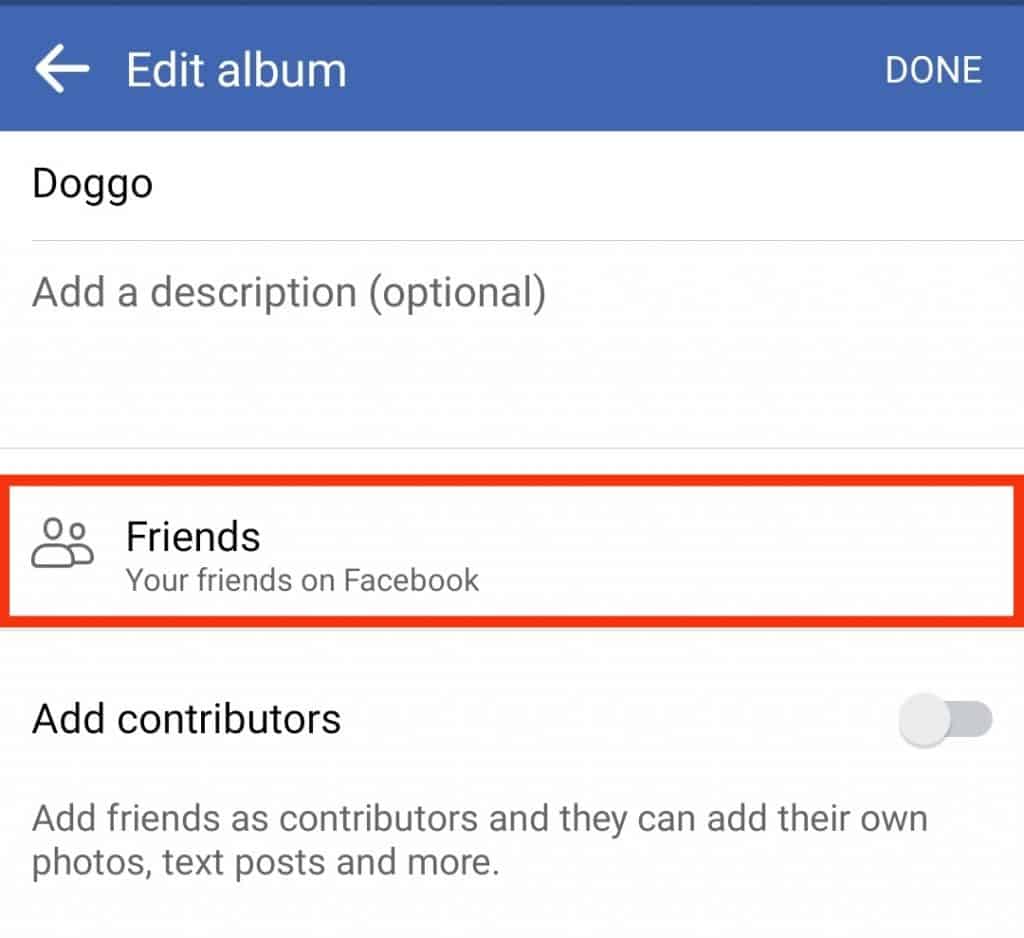Click the Edit album header title
Viewport: 1024px width, 938px height.
[235, 68]
